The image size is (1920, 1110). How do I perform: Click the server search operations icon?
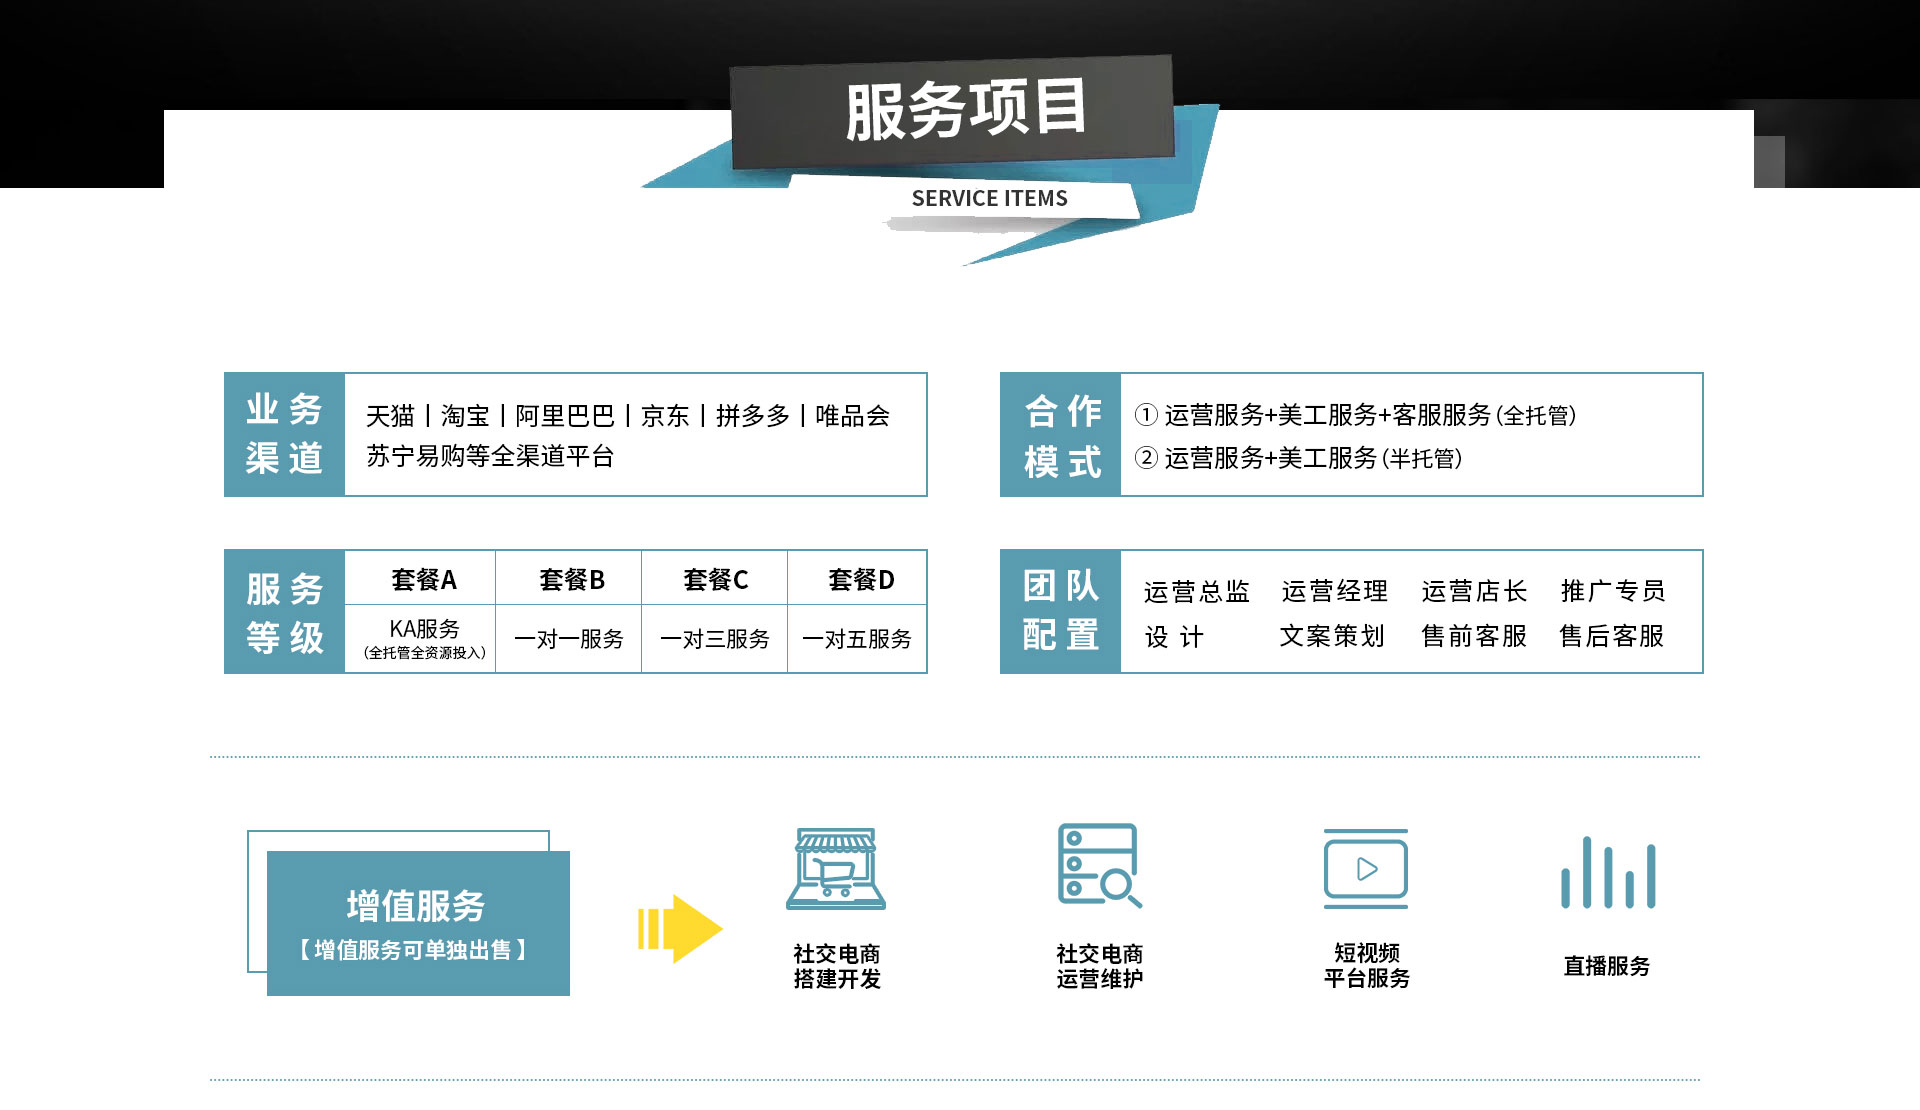pyautogui.click(x=1098, y=865)
